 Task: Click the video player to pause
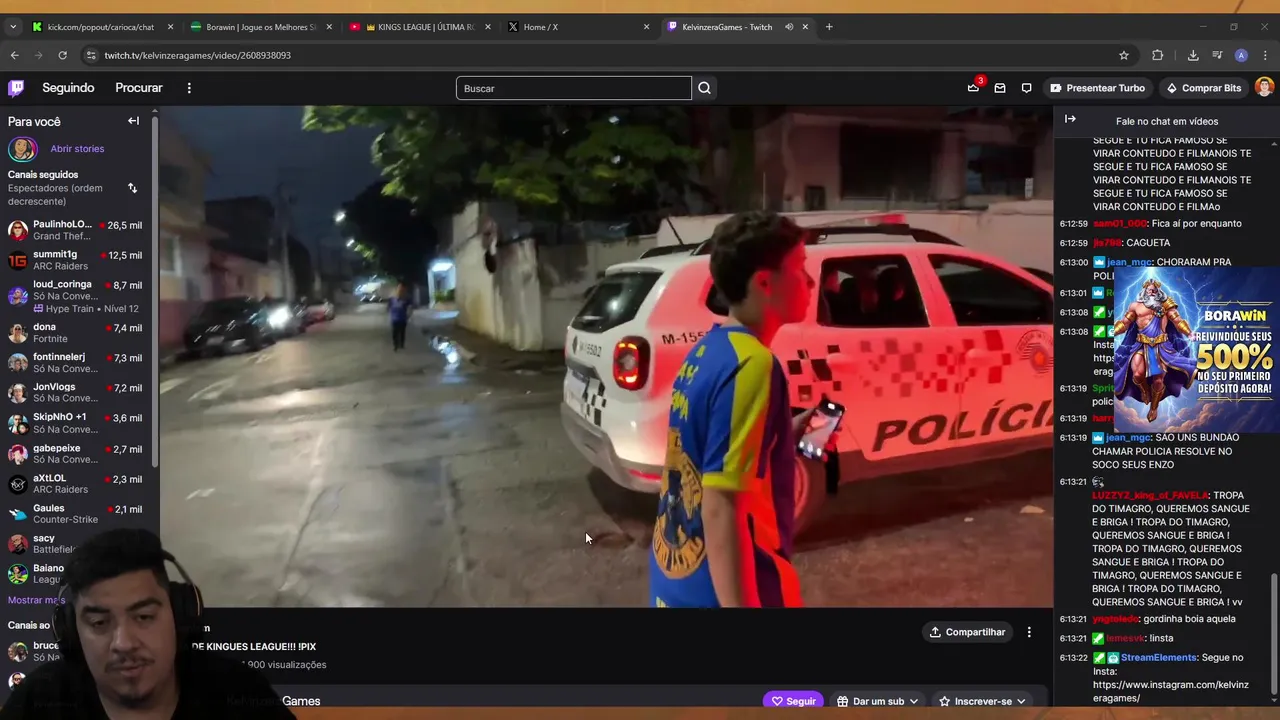pos(606,357)
